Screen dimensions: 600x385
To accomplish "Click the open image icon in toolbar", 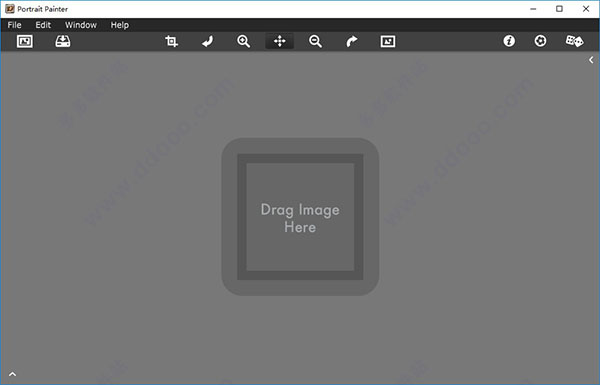I will pos(24,41).
